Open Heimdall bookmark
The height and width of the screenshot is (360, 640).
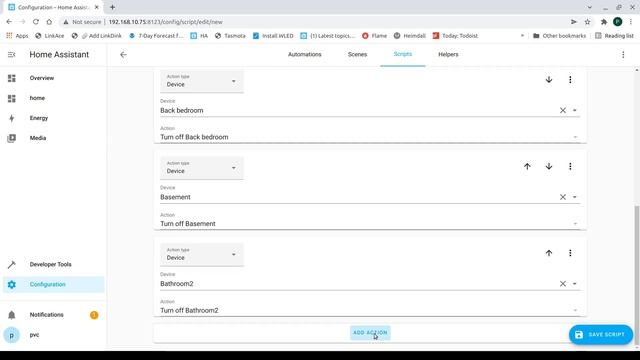(x=410, y=36)
